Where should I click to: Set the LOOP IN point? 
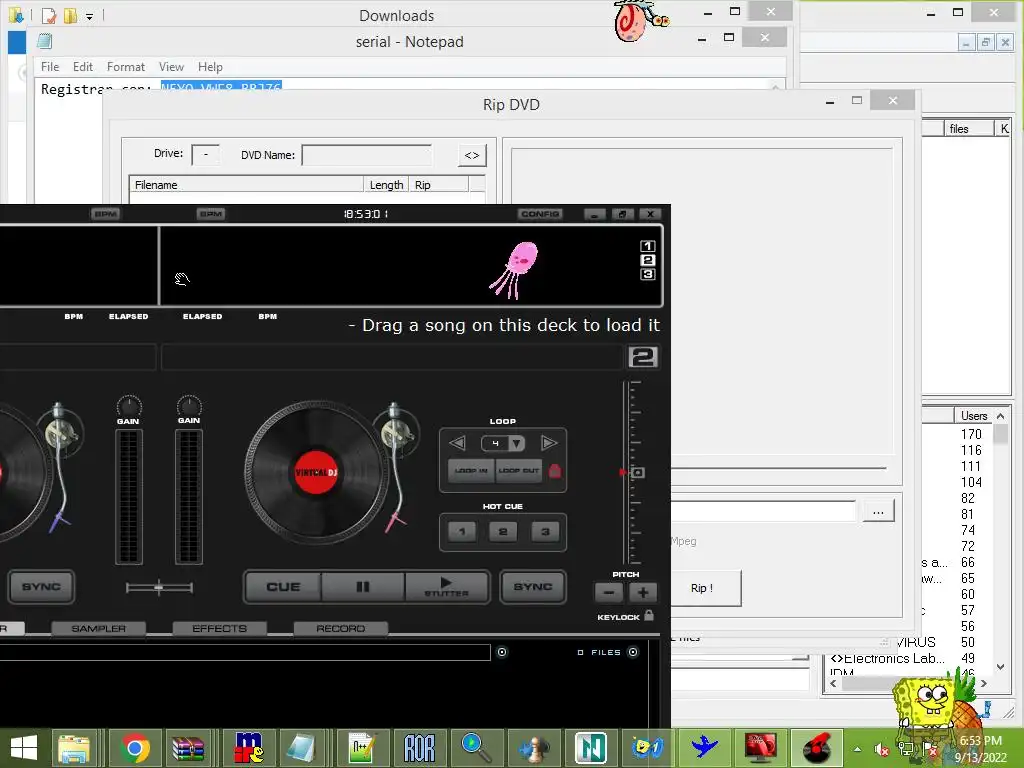[x=471, y=470]
